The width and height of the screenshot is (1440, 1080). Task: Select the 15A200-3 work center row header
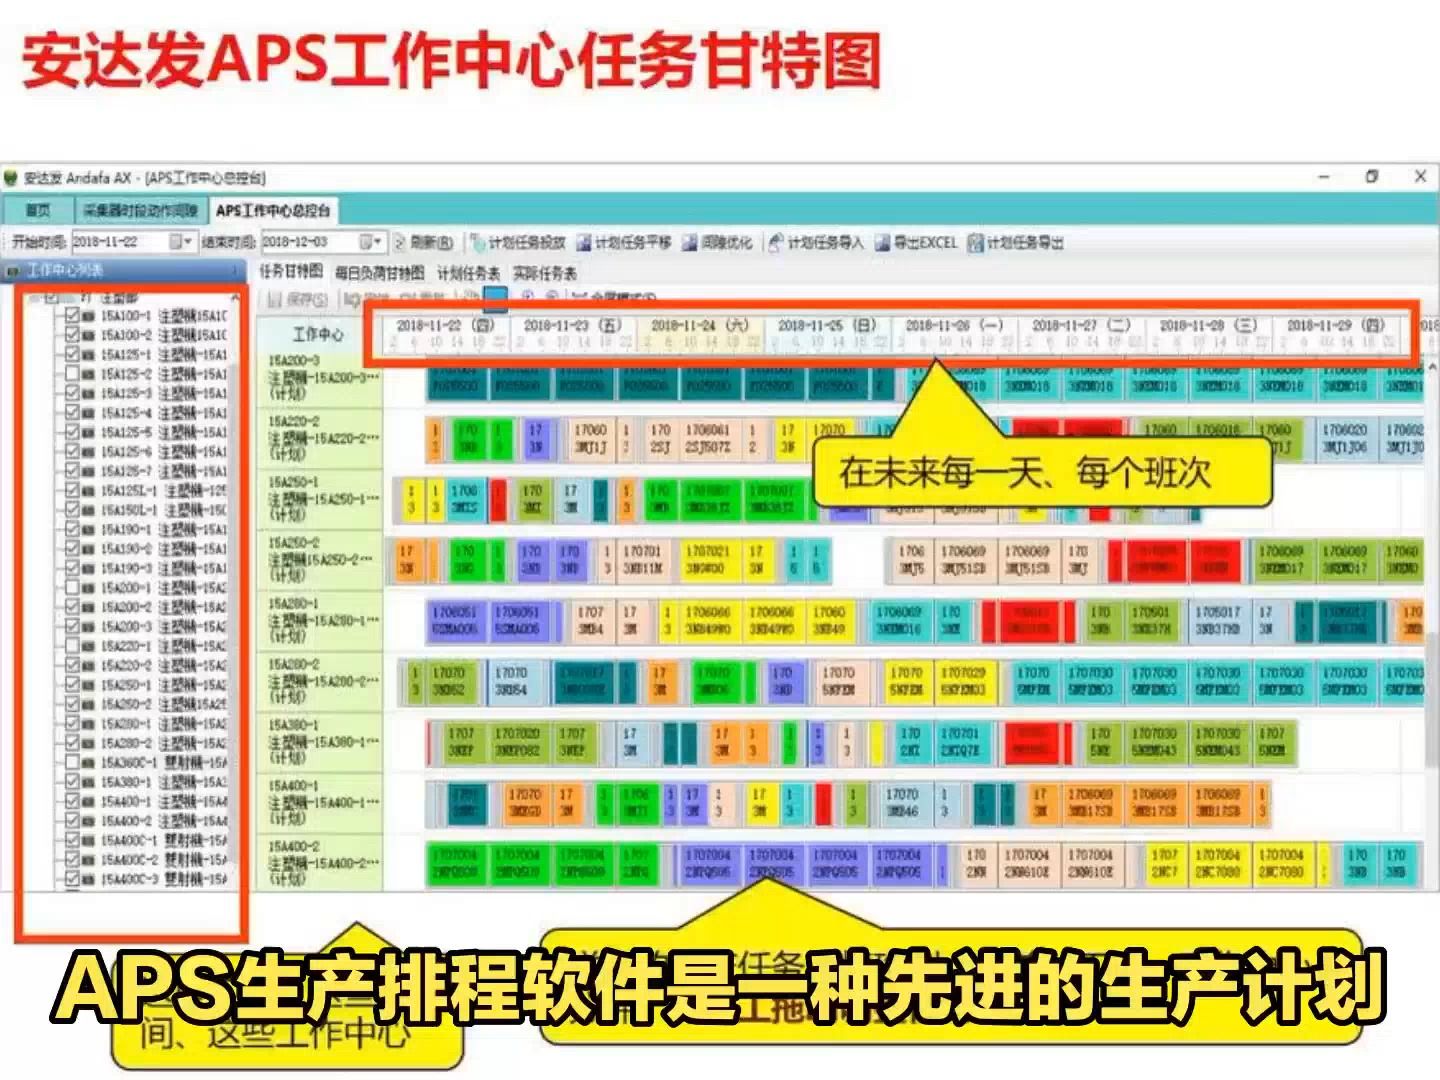pos(320,377)
